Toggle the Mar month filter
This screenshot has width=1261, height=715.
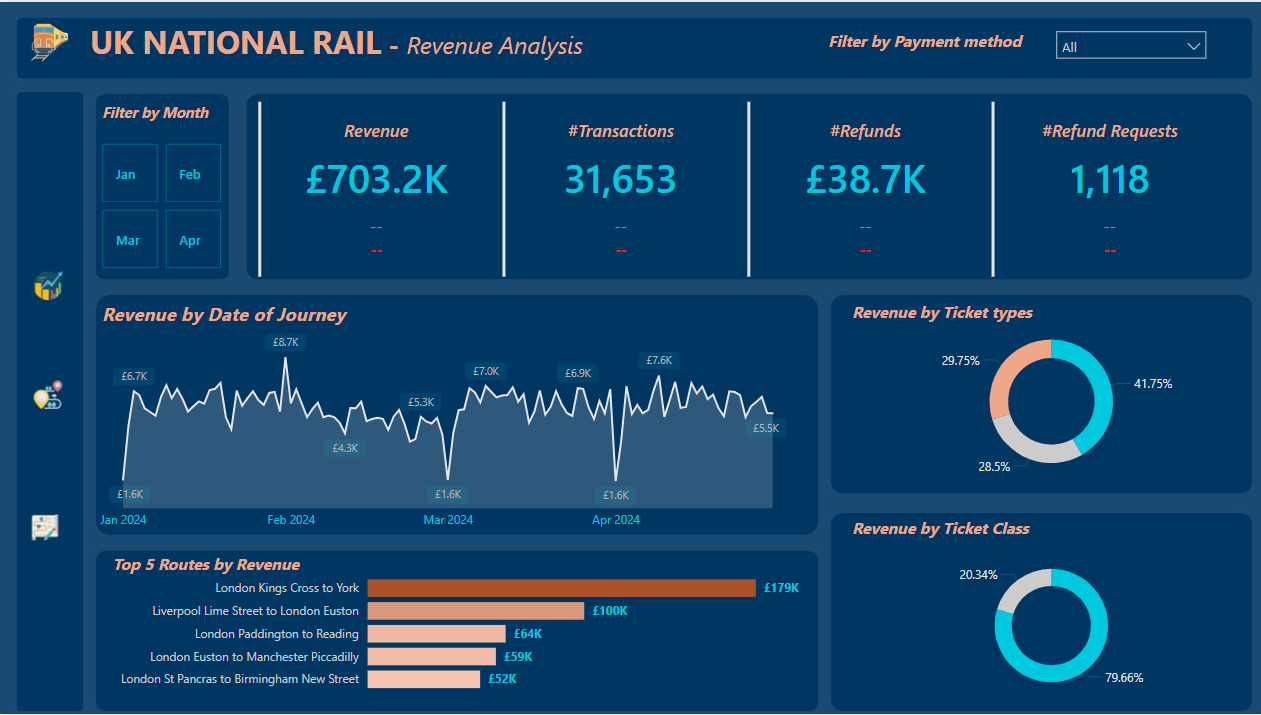coord(129,240)
